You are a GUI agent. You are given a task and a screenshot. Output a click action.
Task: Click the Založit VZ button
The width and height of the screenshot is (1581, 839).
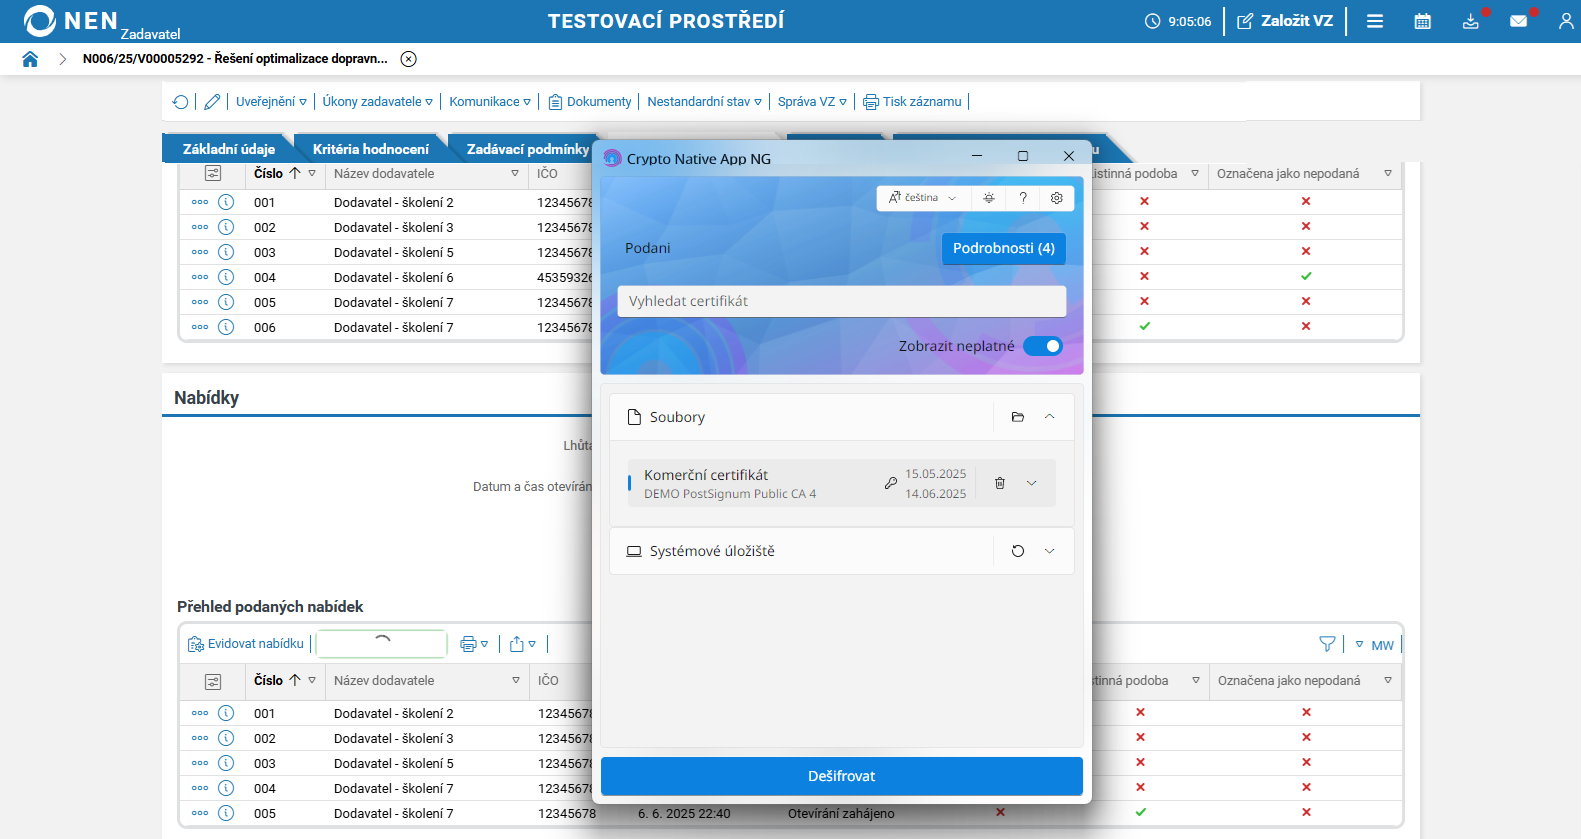[x=1285, y=21]
